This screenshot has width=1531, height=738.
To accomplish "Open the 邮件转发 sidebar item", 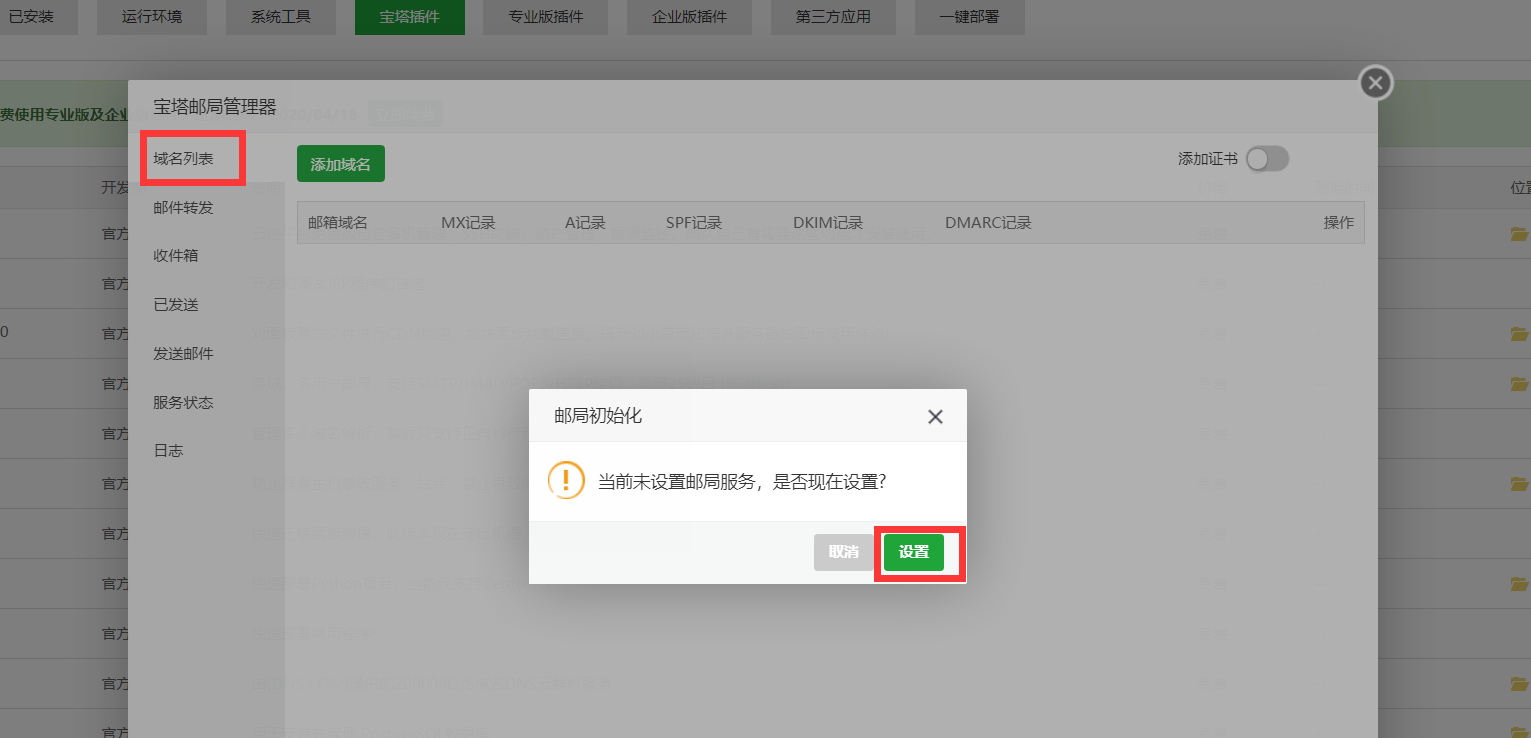I will click(x=183, y=208).
